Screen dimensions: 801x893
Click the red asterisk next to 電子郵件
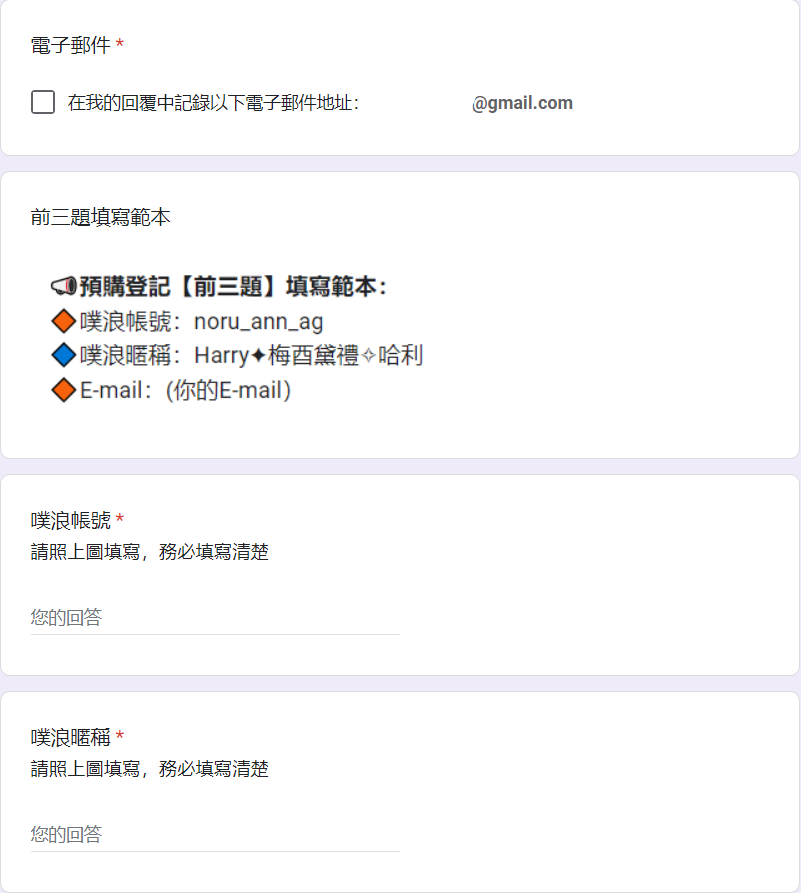pyautogui.click(x=120, y=43)
